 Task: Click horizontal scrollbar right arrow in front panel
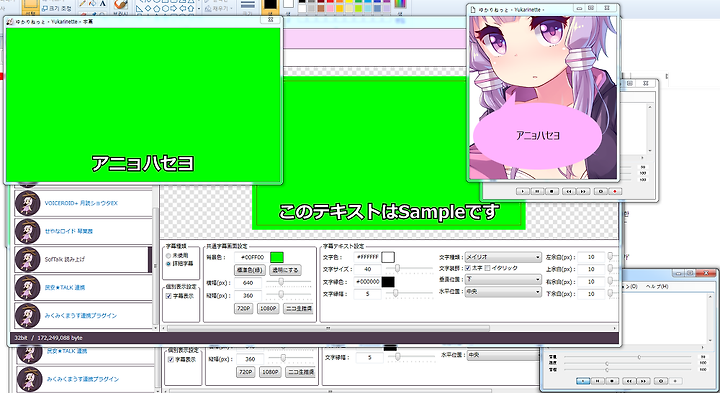(614, 328)
